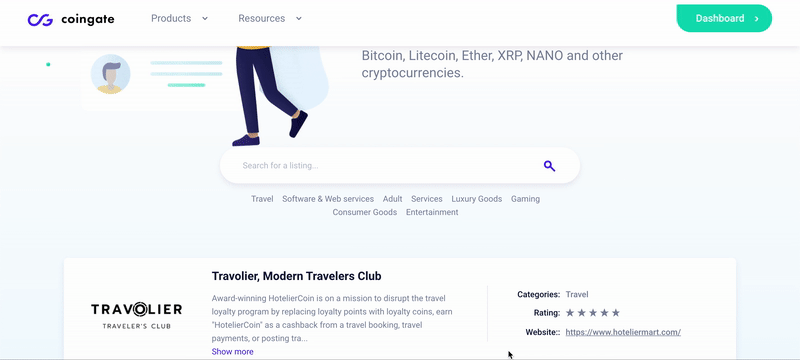The width and height of the screenshot is (800, 360).
Task: Open the Travolier, Modern Travelers Club title
Action: (296, 276)
